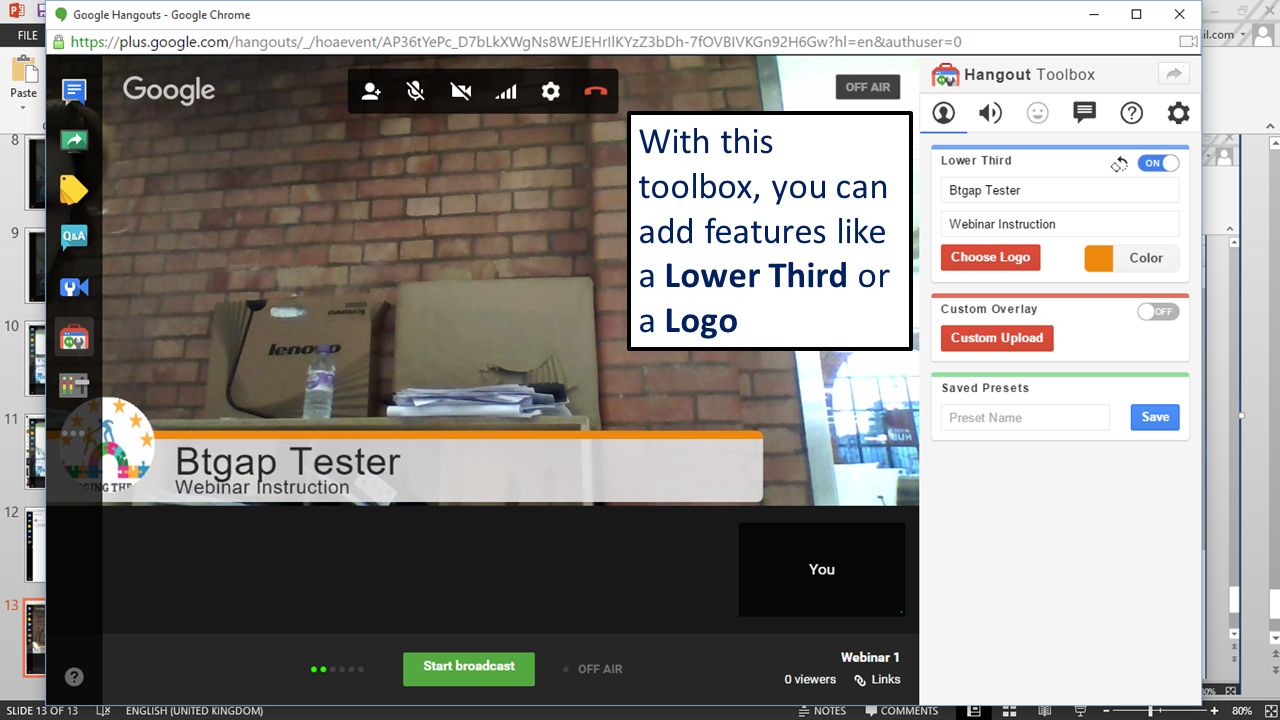Open the Toolbox settings gear tab

(1179, 113)
